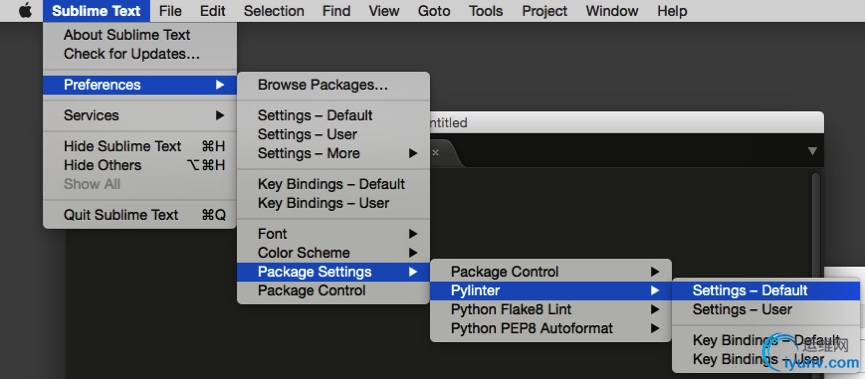Open the Goto menu
865x379 pixels.
[434, 10]
